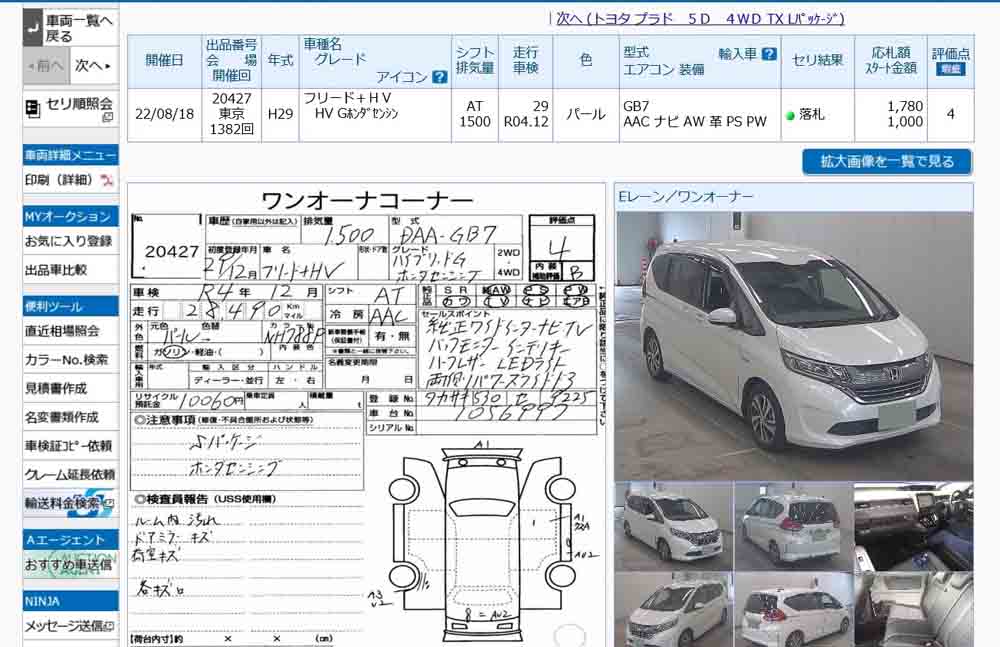
Task: Click the bid amount 1,780 cell
Action: tap(890, 114)
